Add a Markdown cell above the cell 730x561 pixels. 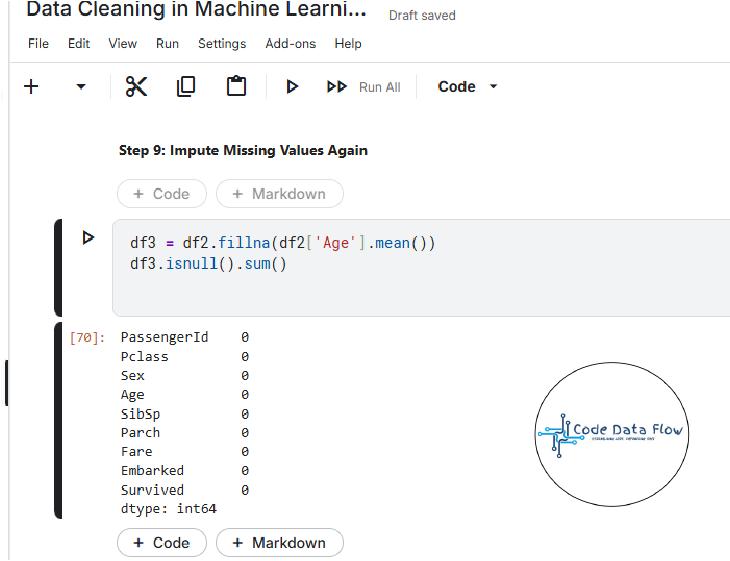[x=279, y=194]
